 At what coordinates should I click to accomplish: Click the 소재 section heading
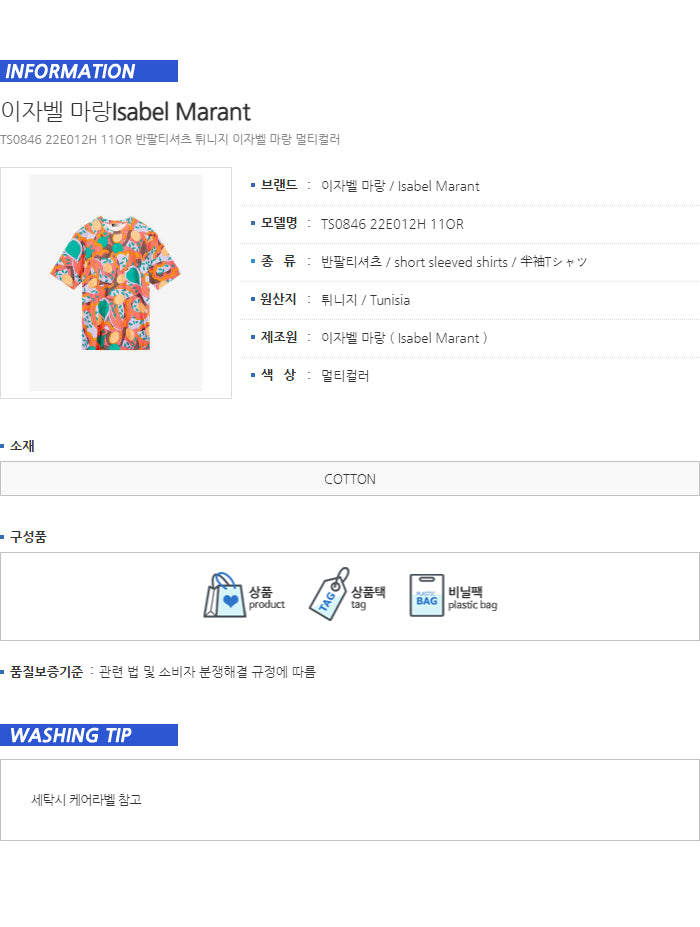(22, 446)
